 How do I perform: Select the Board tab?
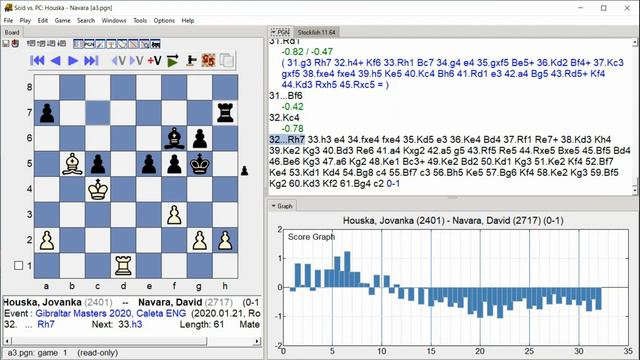tap(12, 32)
